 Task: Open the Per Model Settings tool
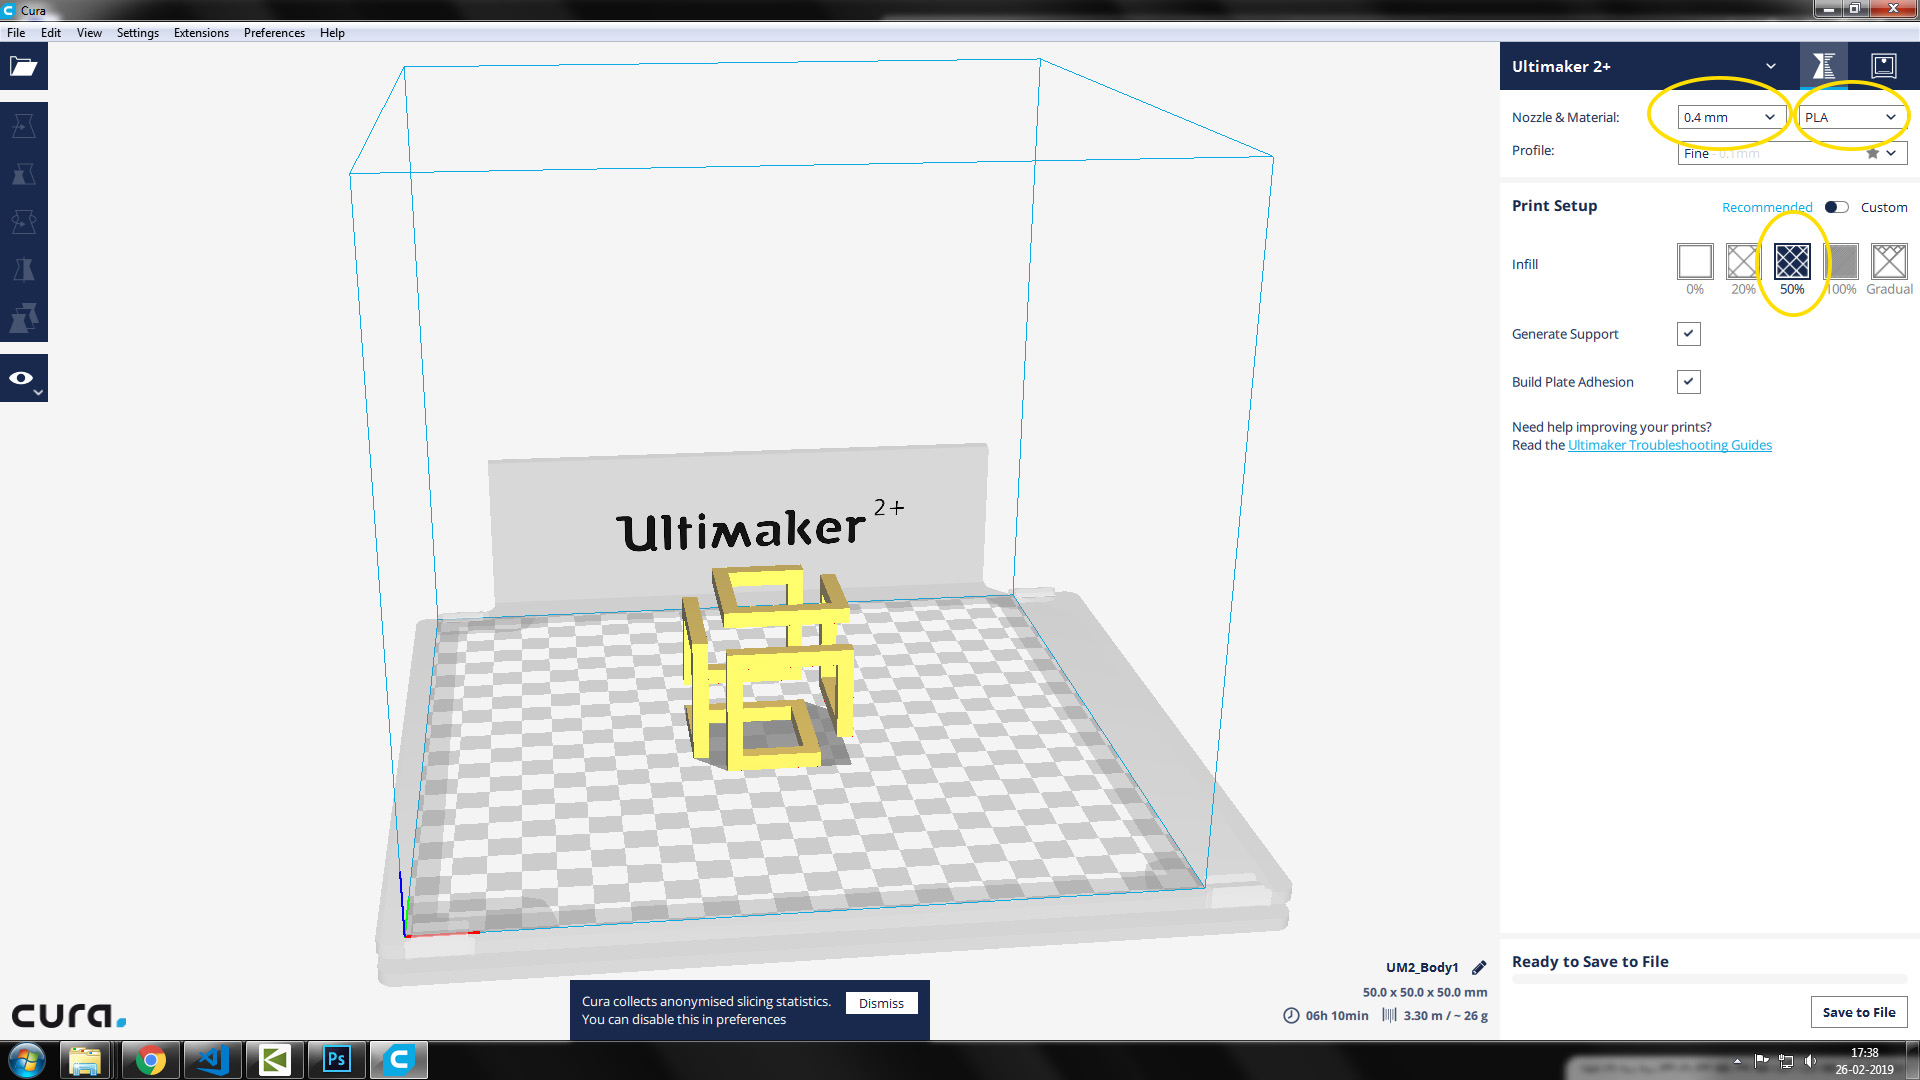click(x=23, y=318)
